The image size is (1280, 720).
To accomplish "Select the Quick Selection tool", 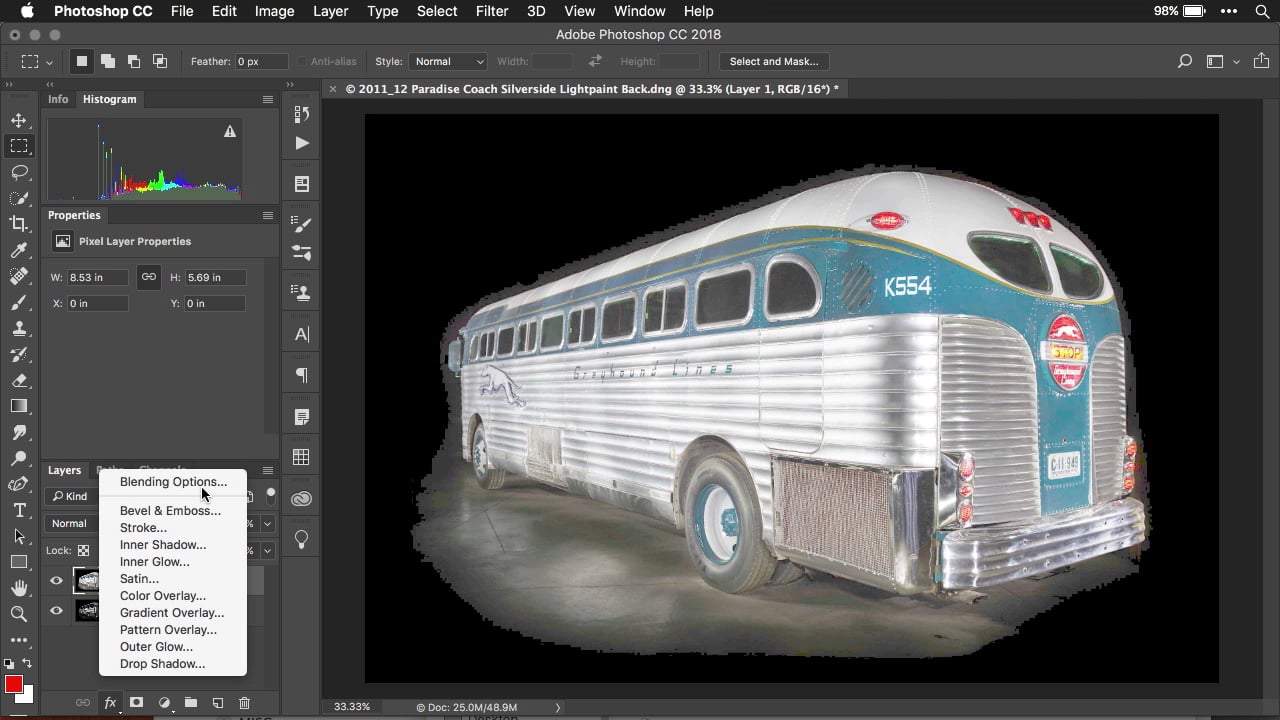I will click(18, 198).
